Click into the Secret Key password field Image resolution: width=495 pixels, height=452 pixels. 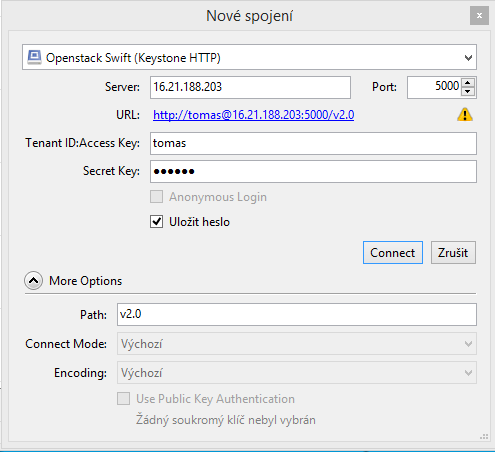(313, 171)
